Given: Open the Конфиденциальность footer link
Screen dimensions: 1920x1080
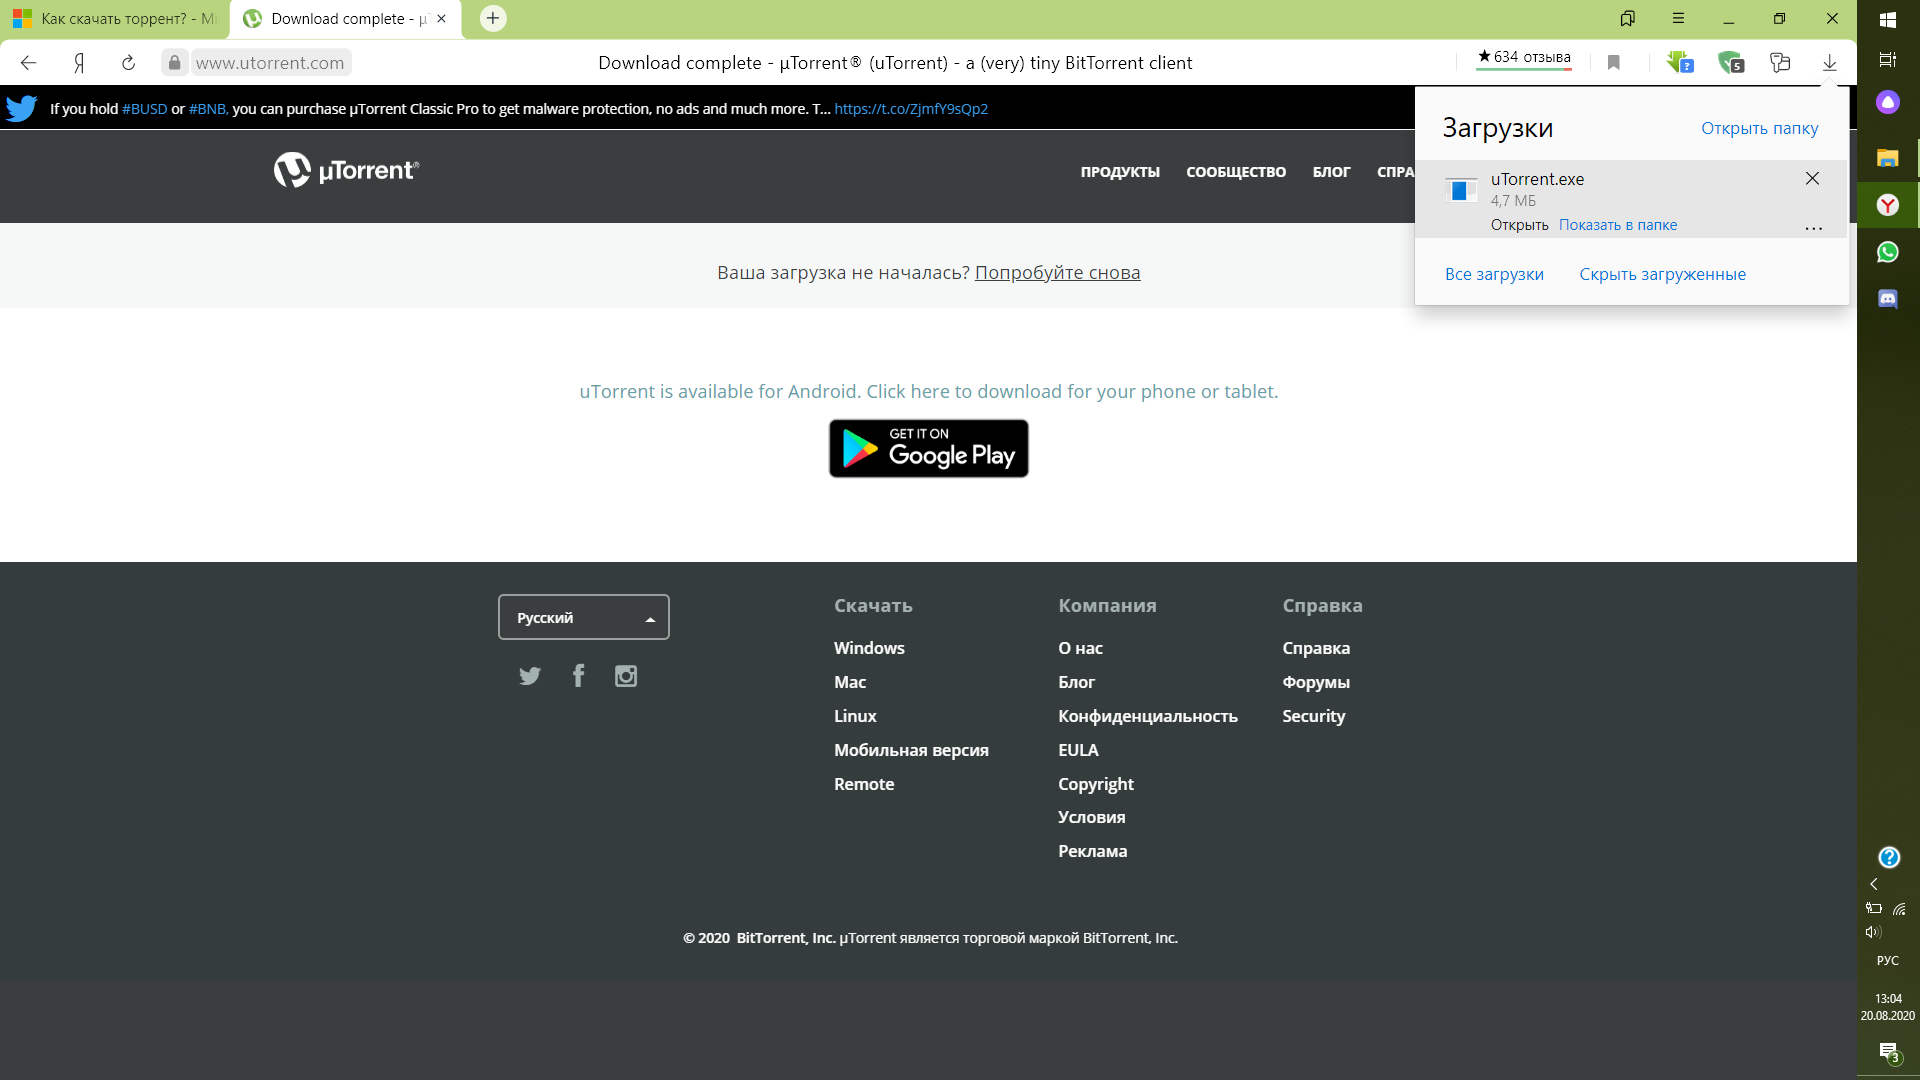Looking at the screenshot, I should pyautogui.click(x=1148, y=716).
